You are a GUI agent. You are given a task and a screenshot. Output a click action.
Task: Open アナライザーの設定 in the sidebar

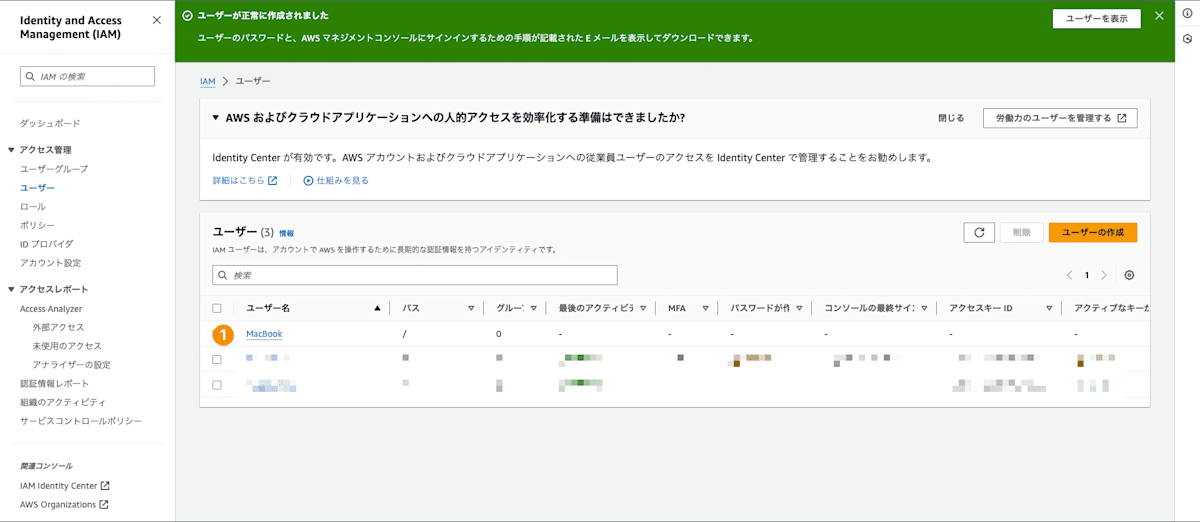pos(71,365)
